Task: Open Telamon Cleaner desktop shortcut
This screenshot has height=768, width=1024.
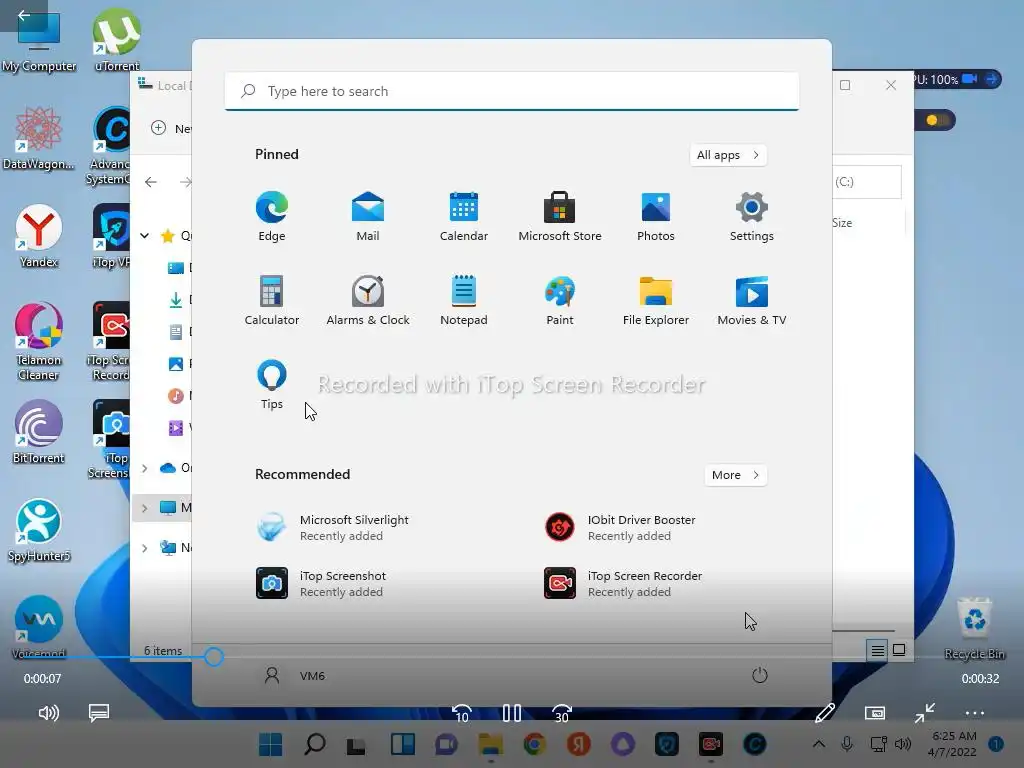Action: 39,342
